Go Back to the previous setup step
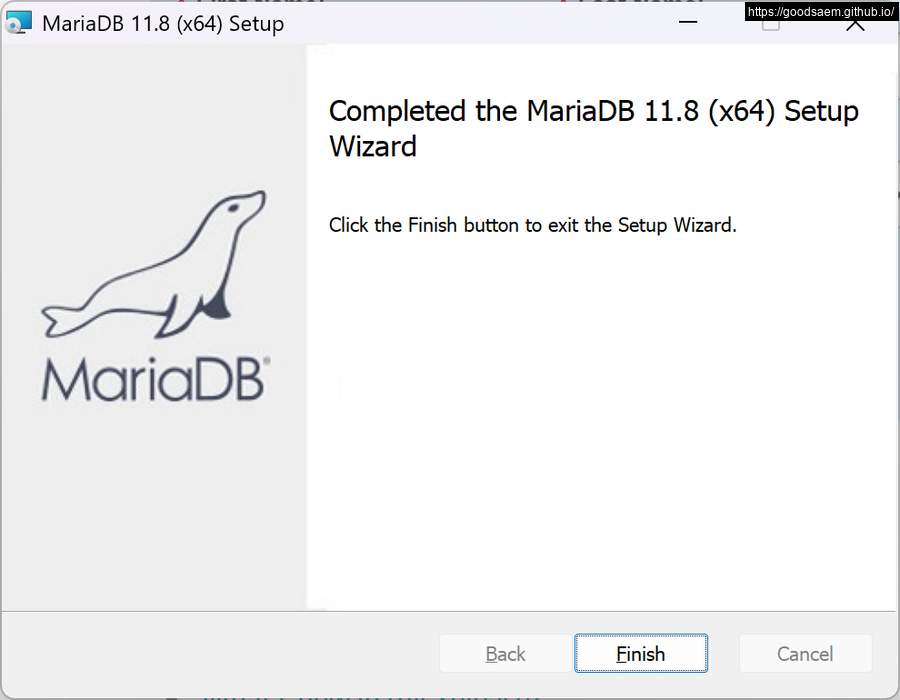Image resolution: width=900 pixels, height=700 pixels. tap(505, 653)
